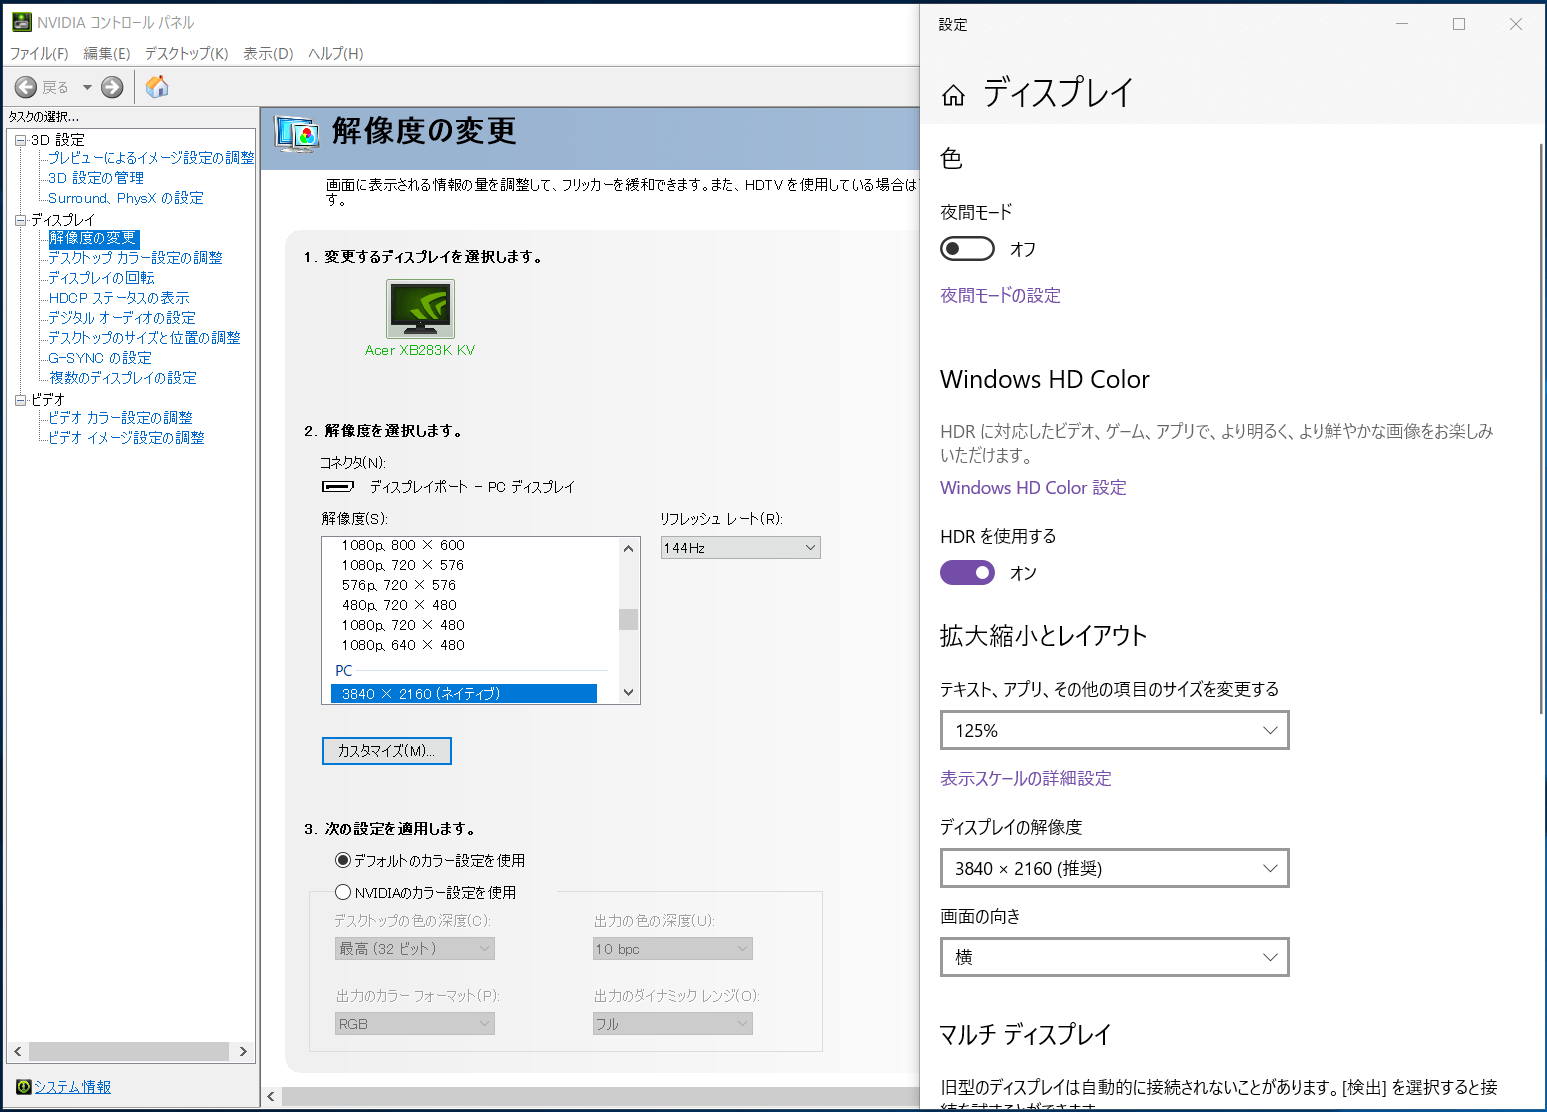Select HDCP ステータスの表示 tree item
1547x1112 pixels.
[119, 298]
